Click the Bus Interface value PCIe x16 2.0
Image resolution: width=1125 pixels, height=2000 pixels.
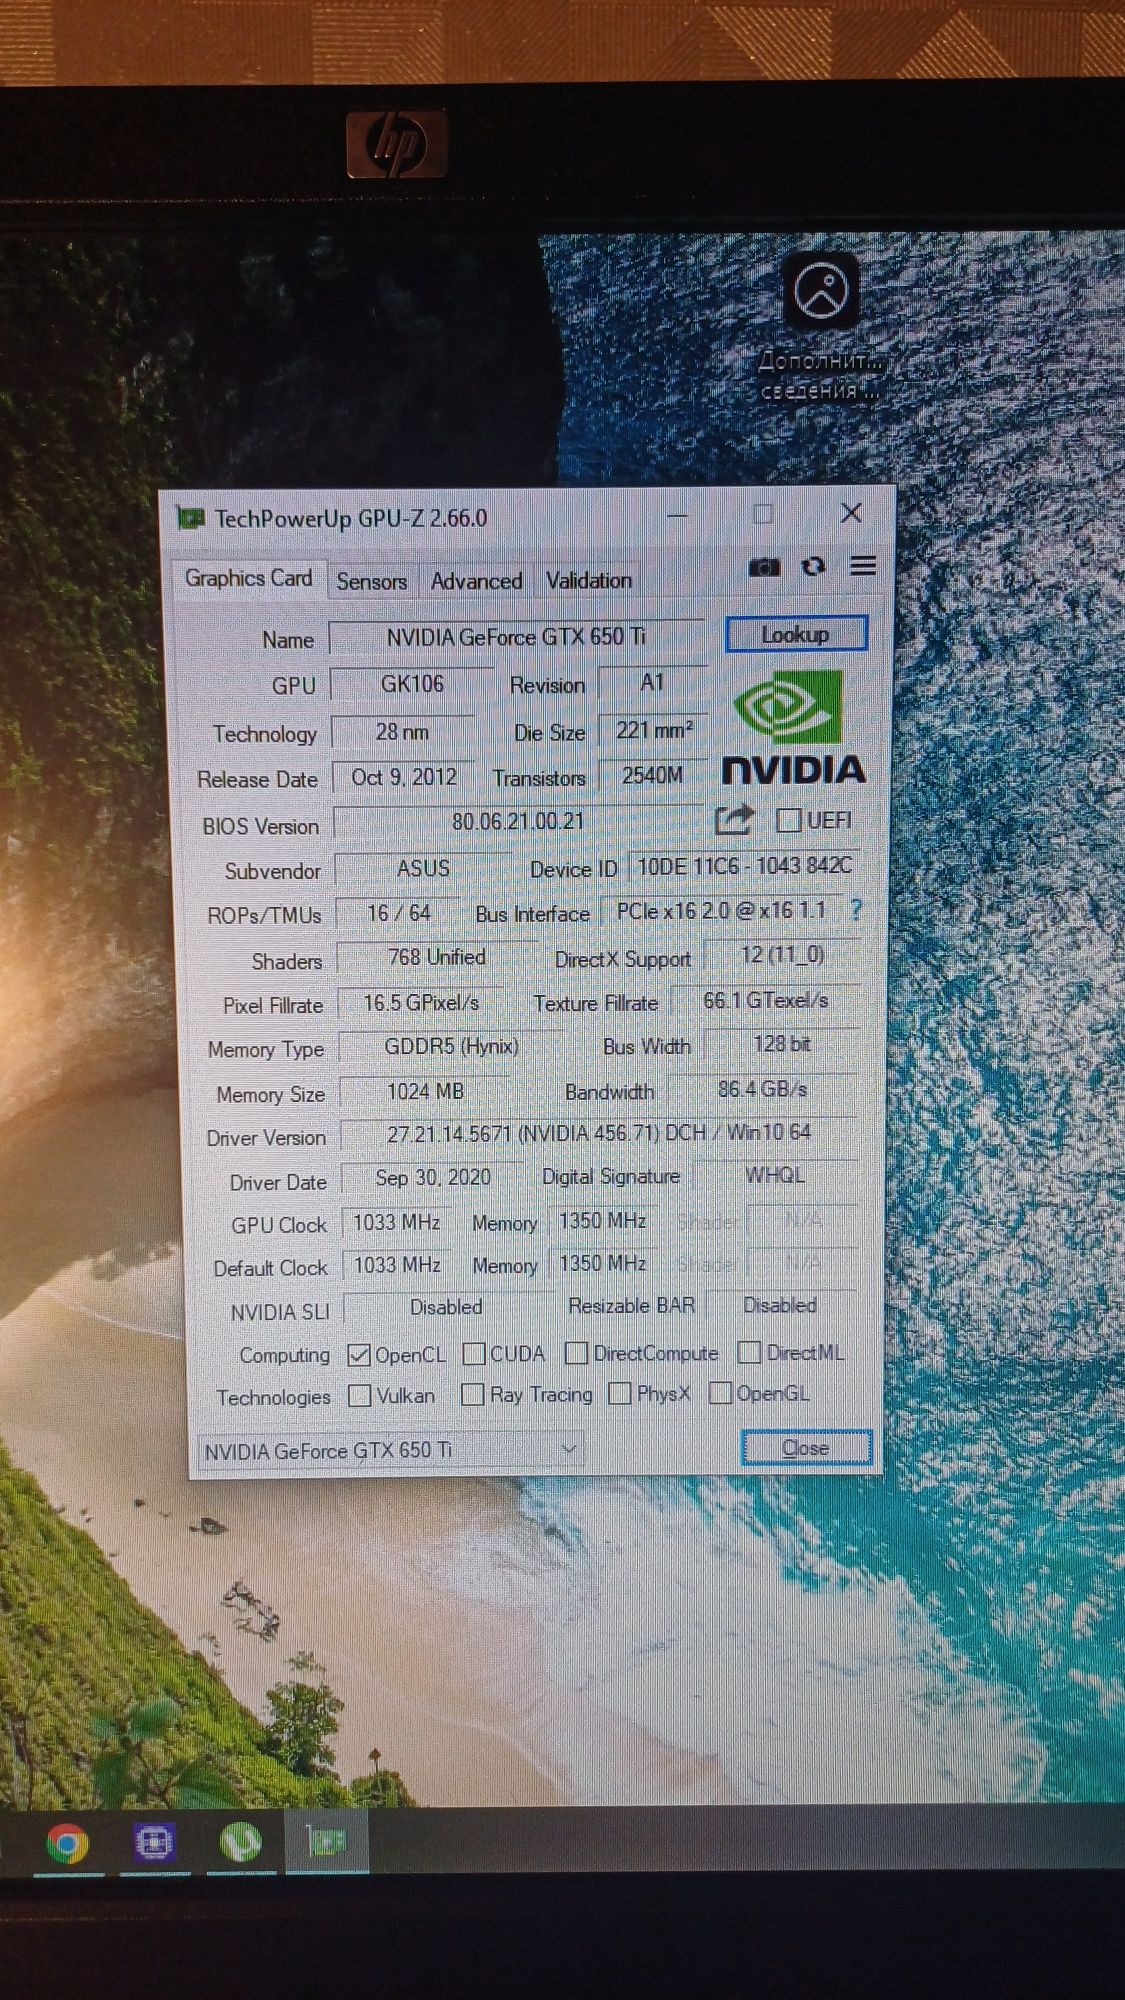[722, 911]
